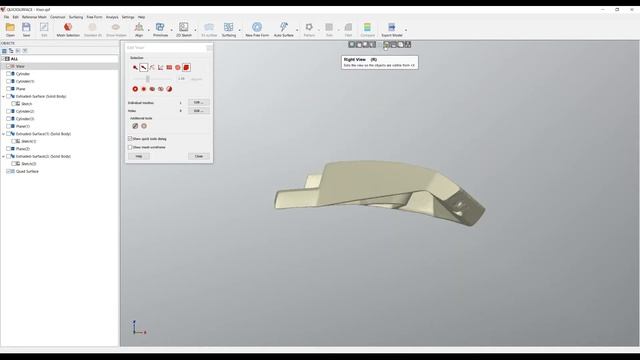
Task: Open the Compare tool
Action: [367, 27]
